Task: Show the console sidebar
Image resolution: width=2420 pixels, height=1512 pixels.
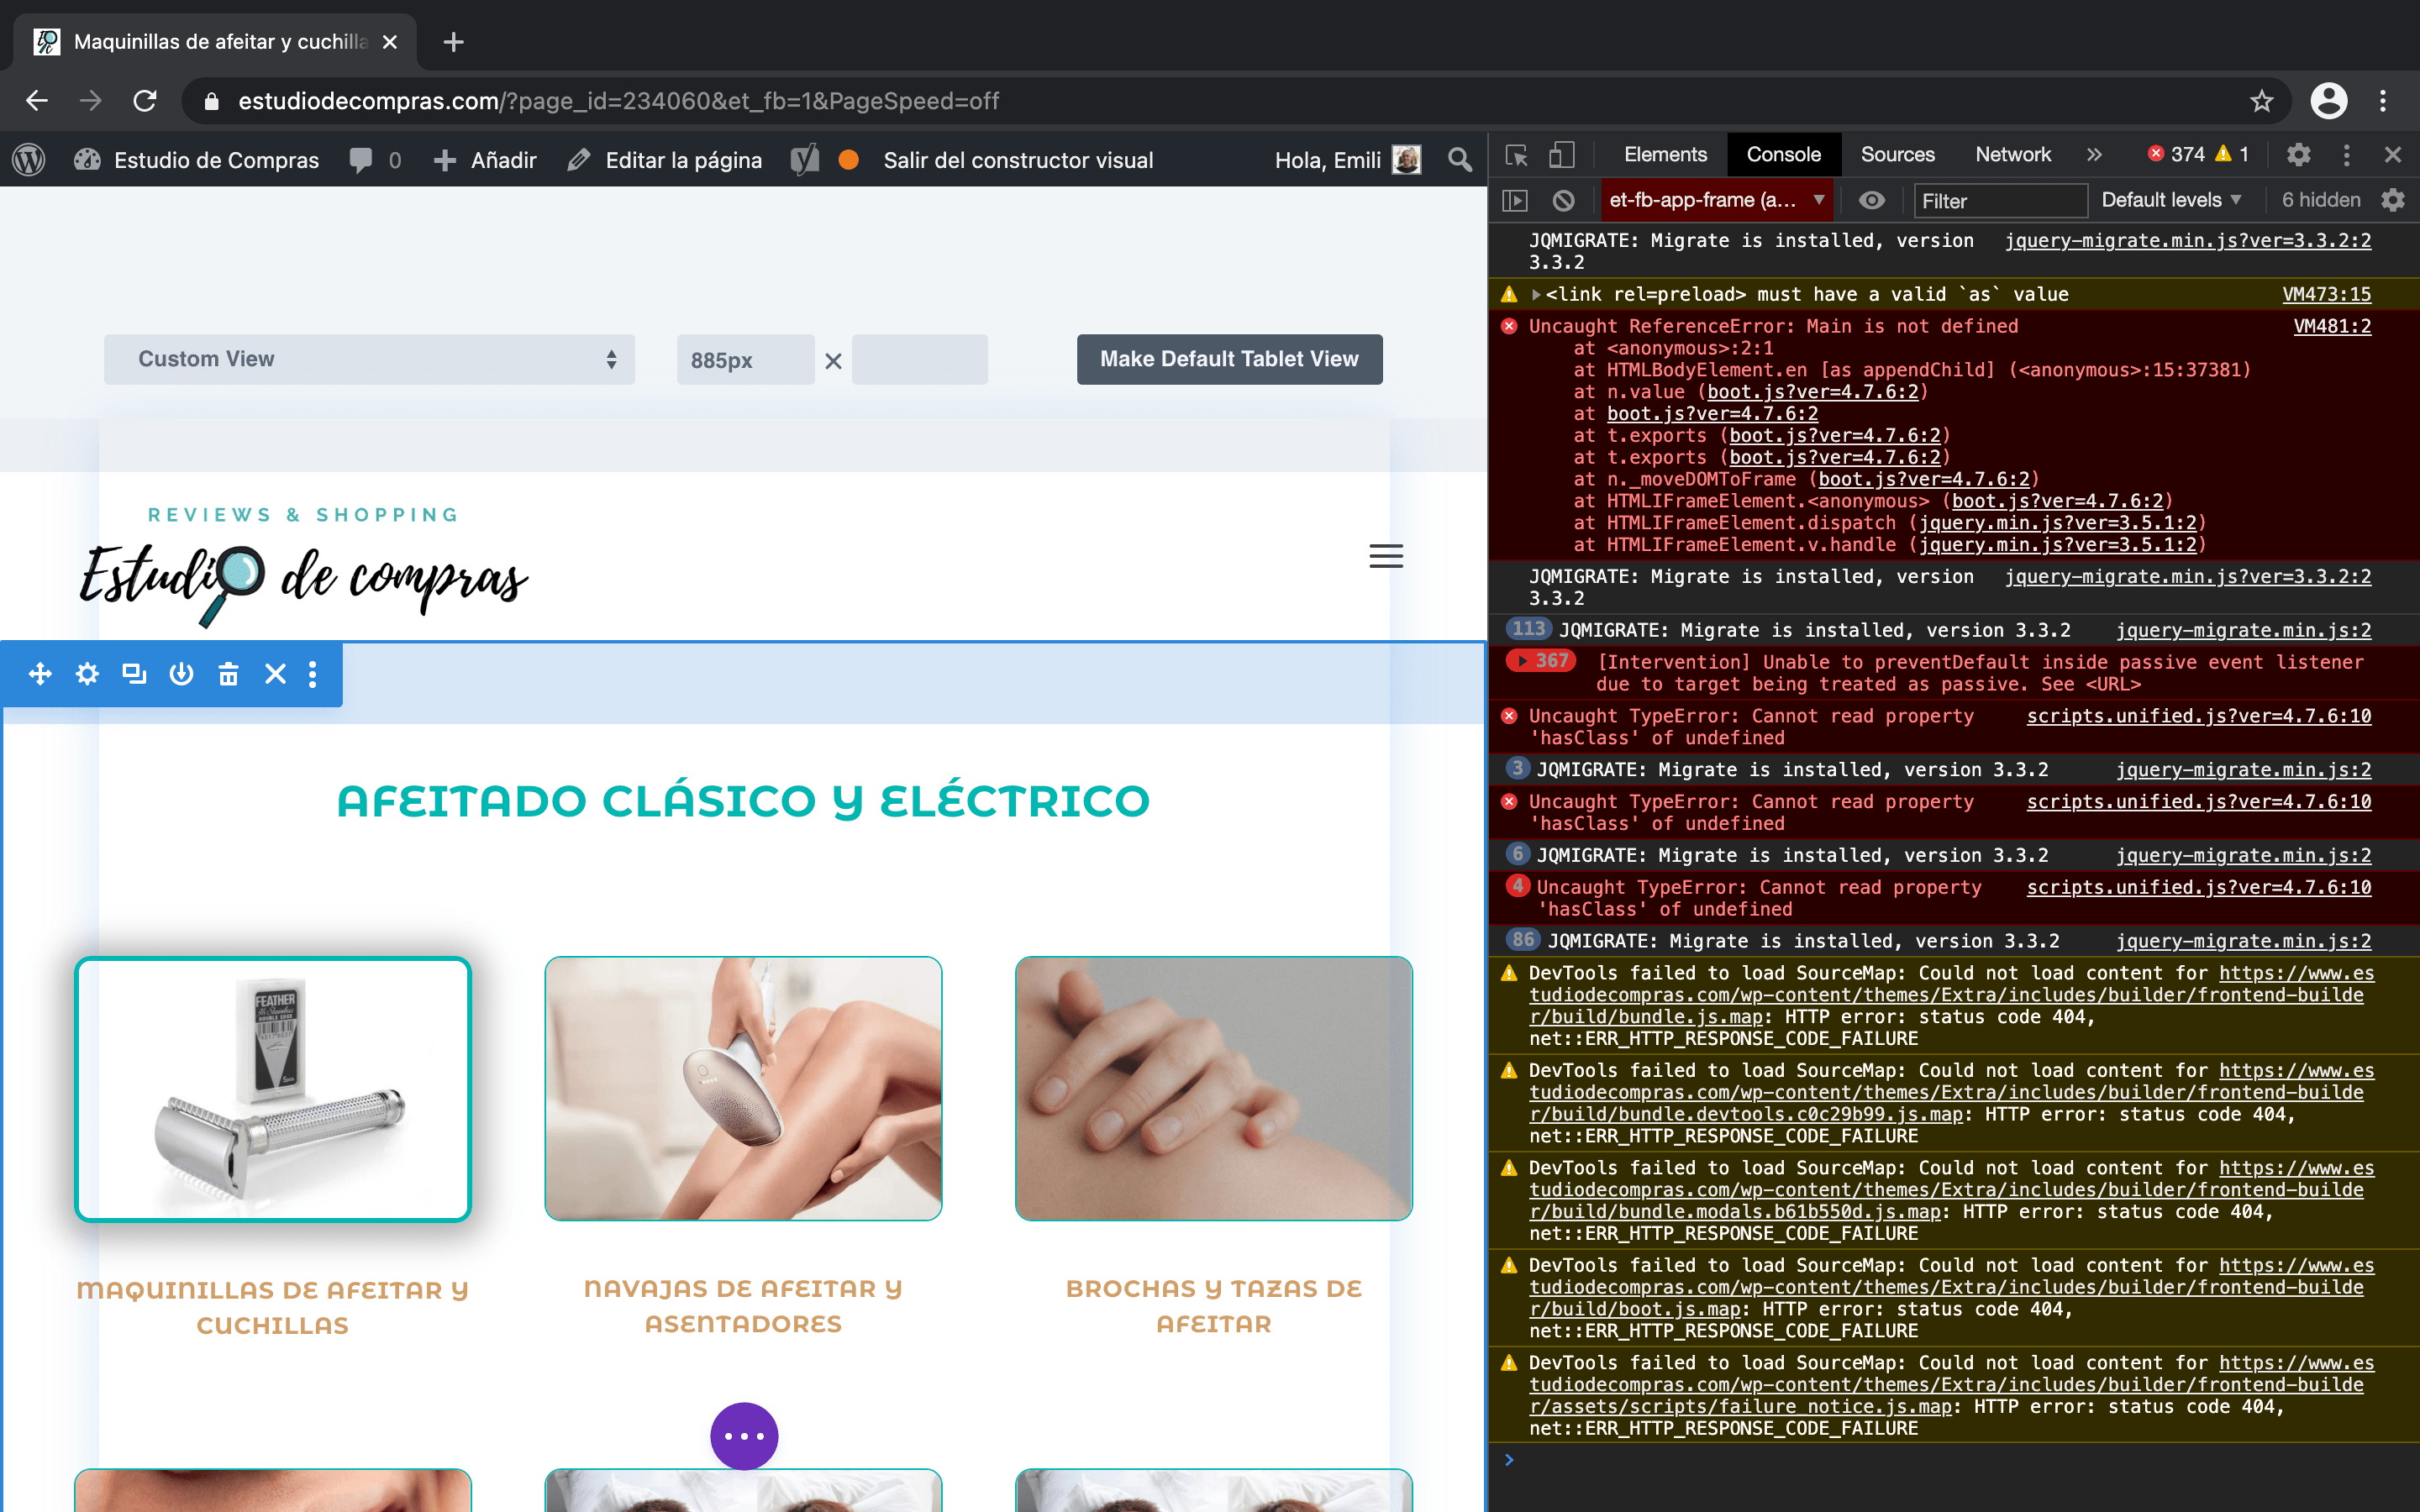Action: [1515, 200]
